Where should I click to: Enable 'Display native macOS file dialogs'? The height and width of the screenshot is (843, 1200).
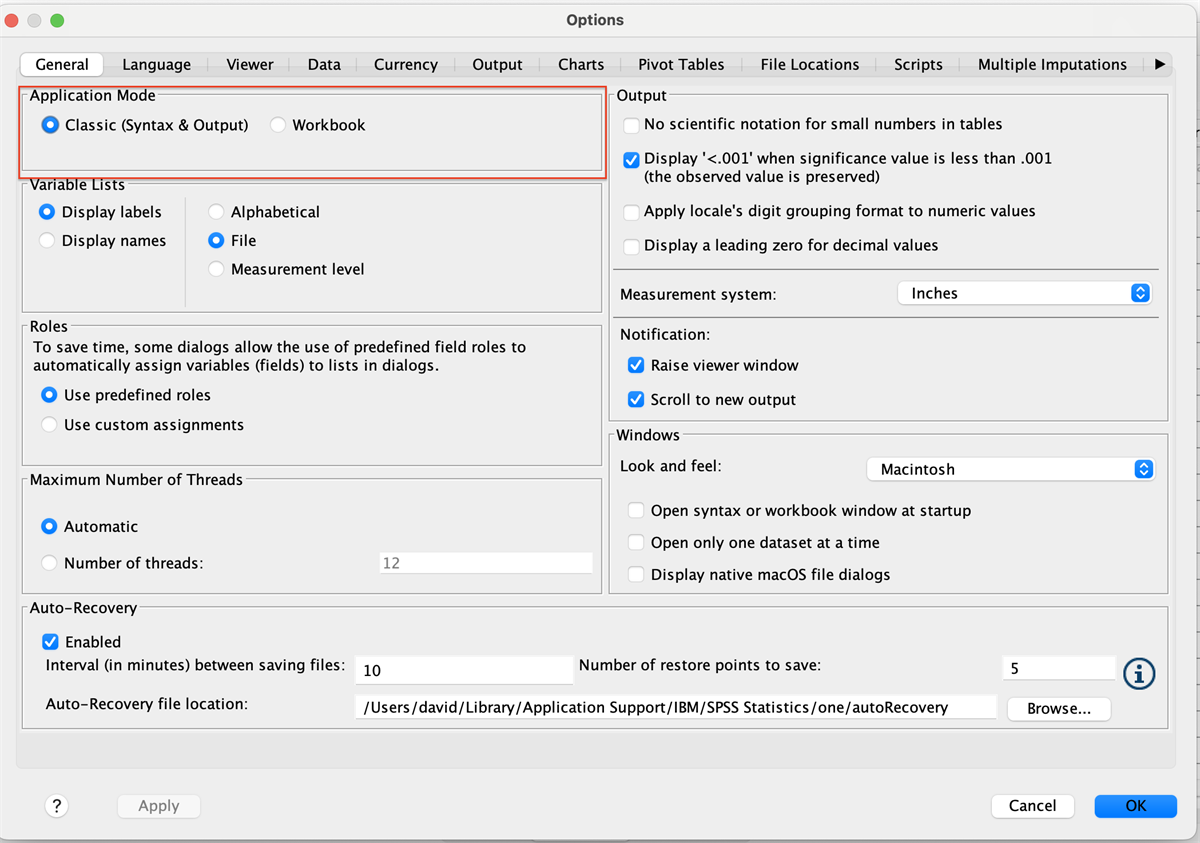636,575
